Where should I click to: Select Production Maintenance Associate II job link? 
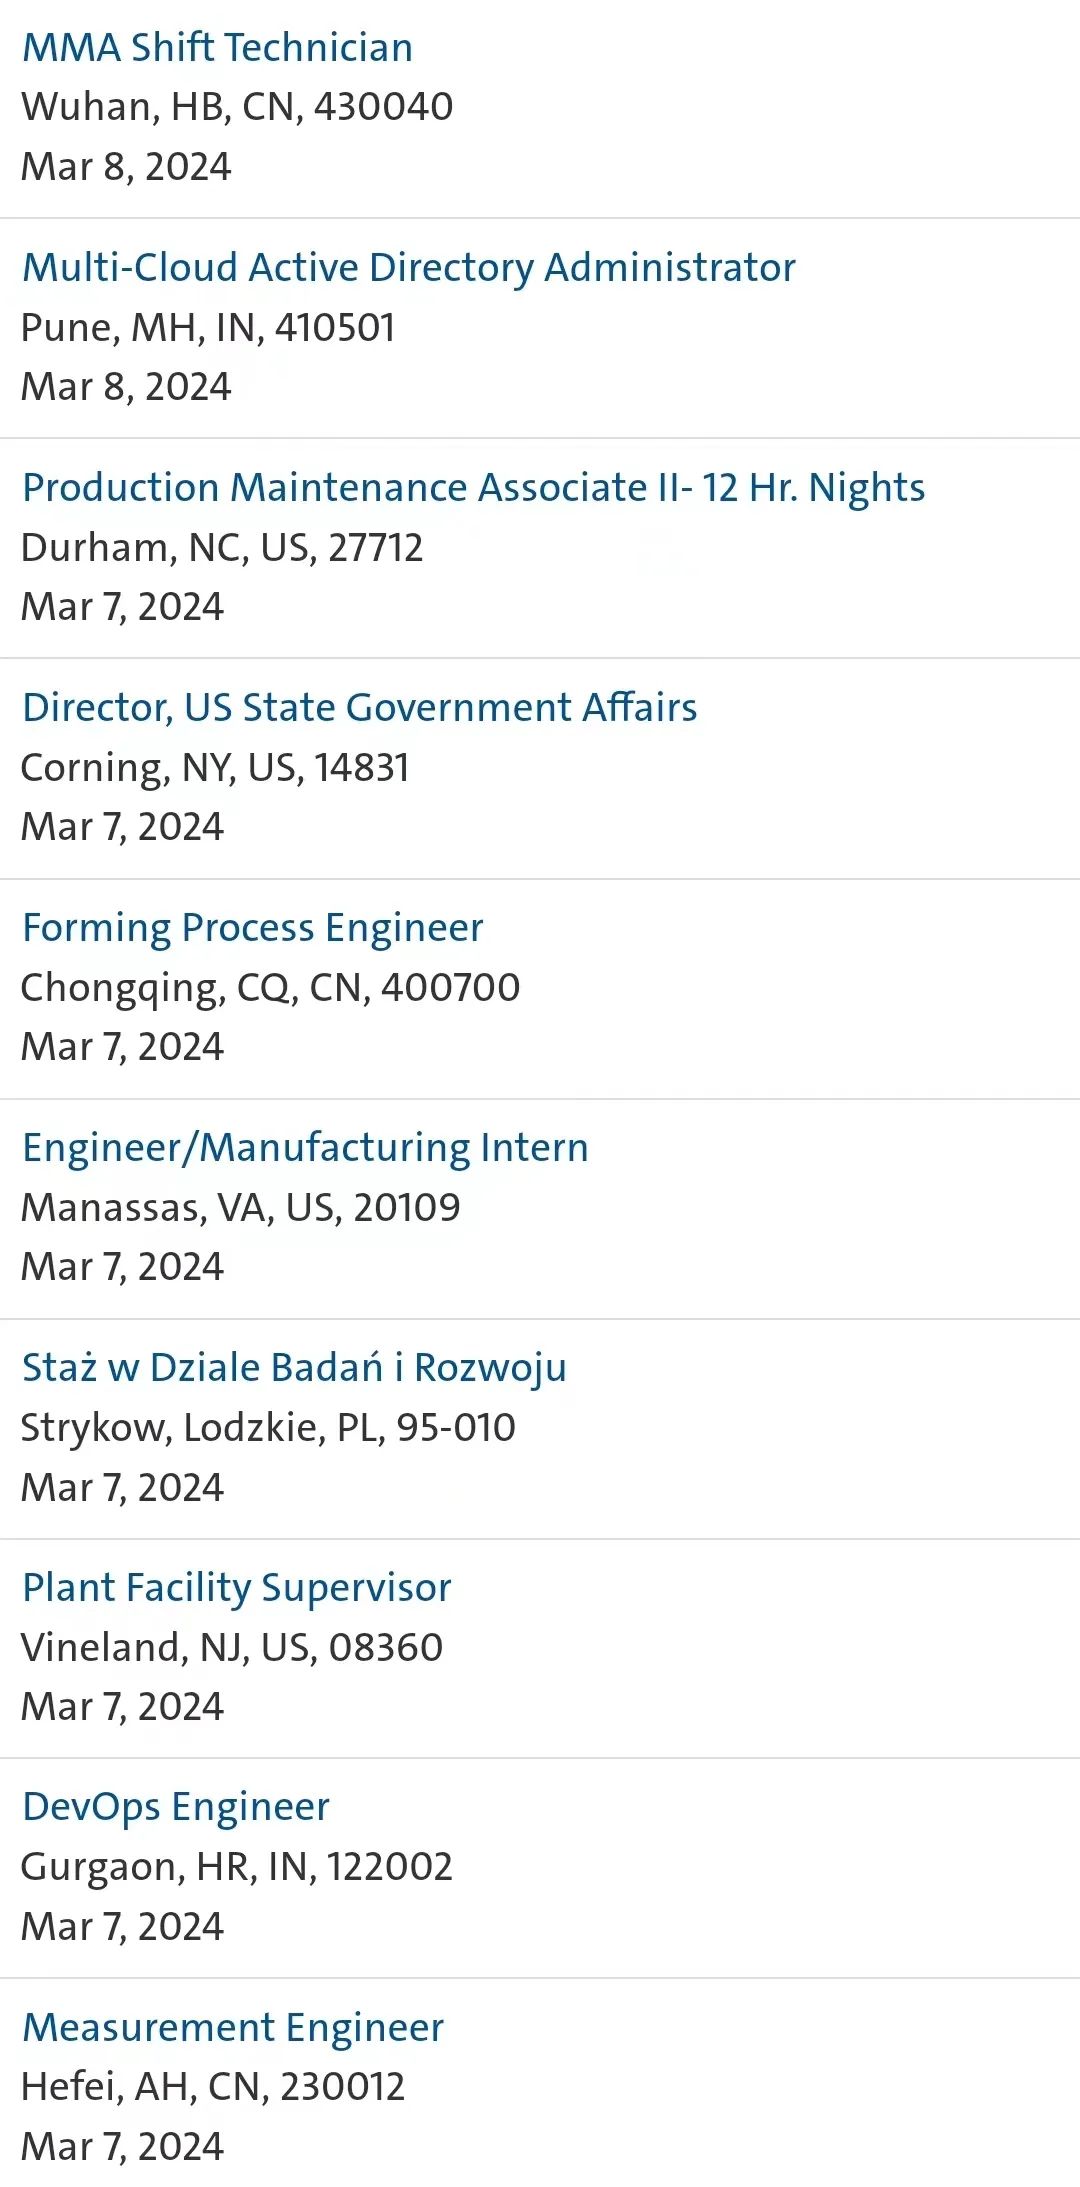(x=473, y=488)
